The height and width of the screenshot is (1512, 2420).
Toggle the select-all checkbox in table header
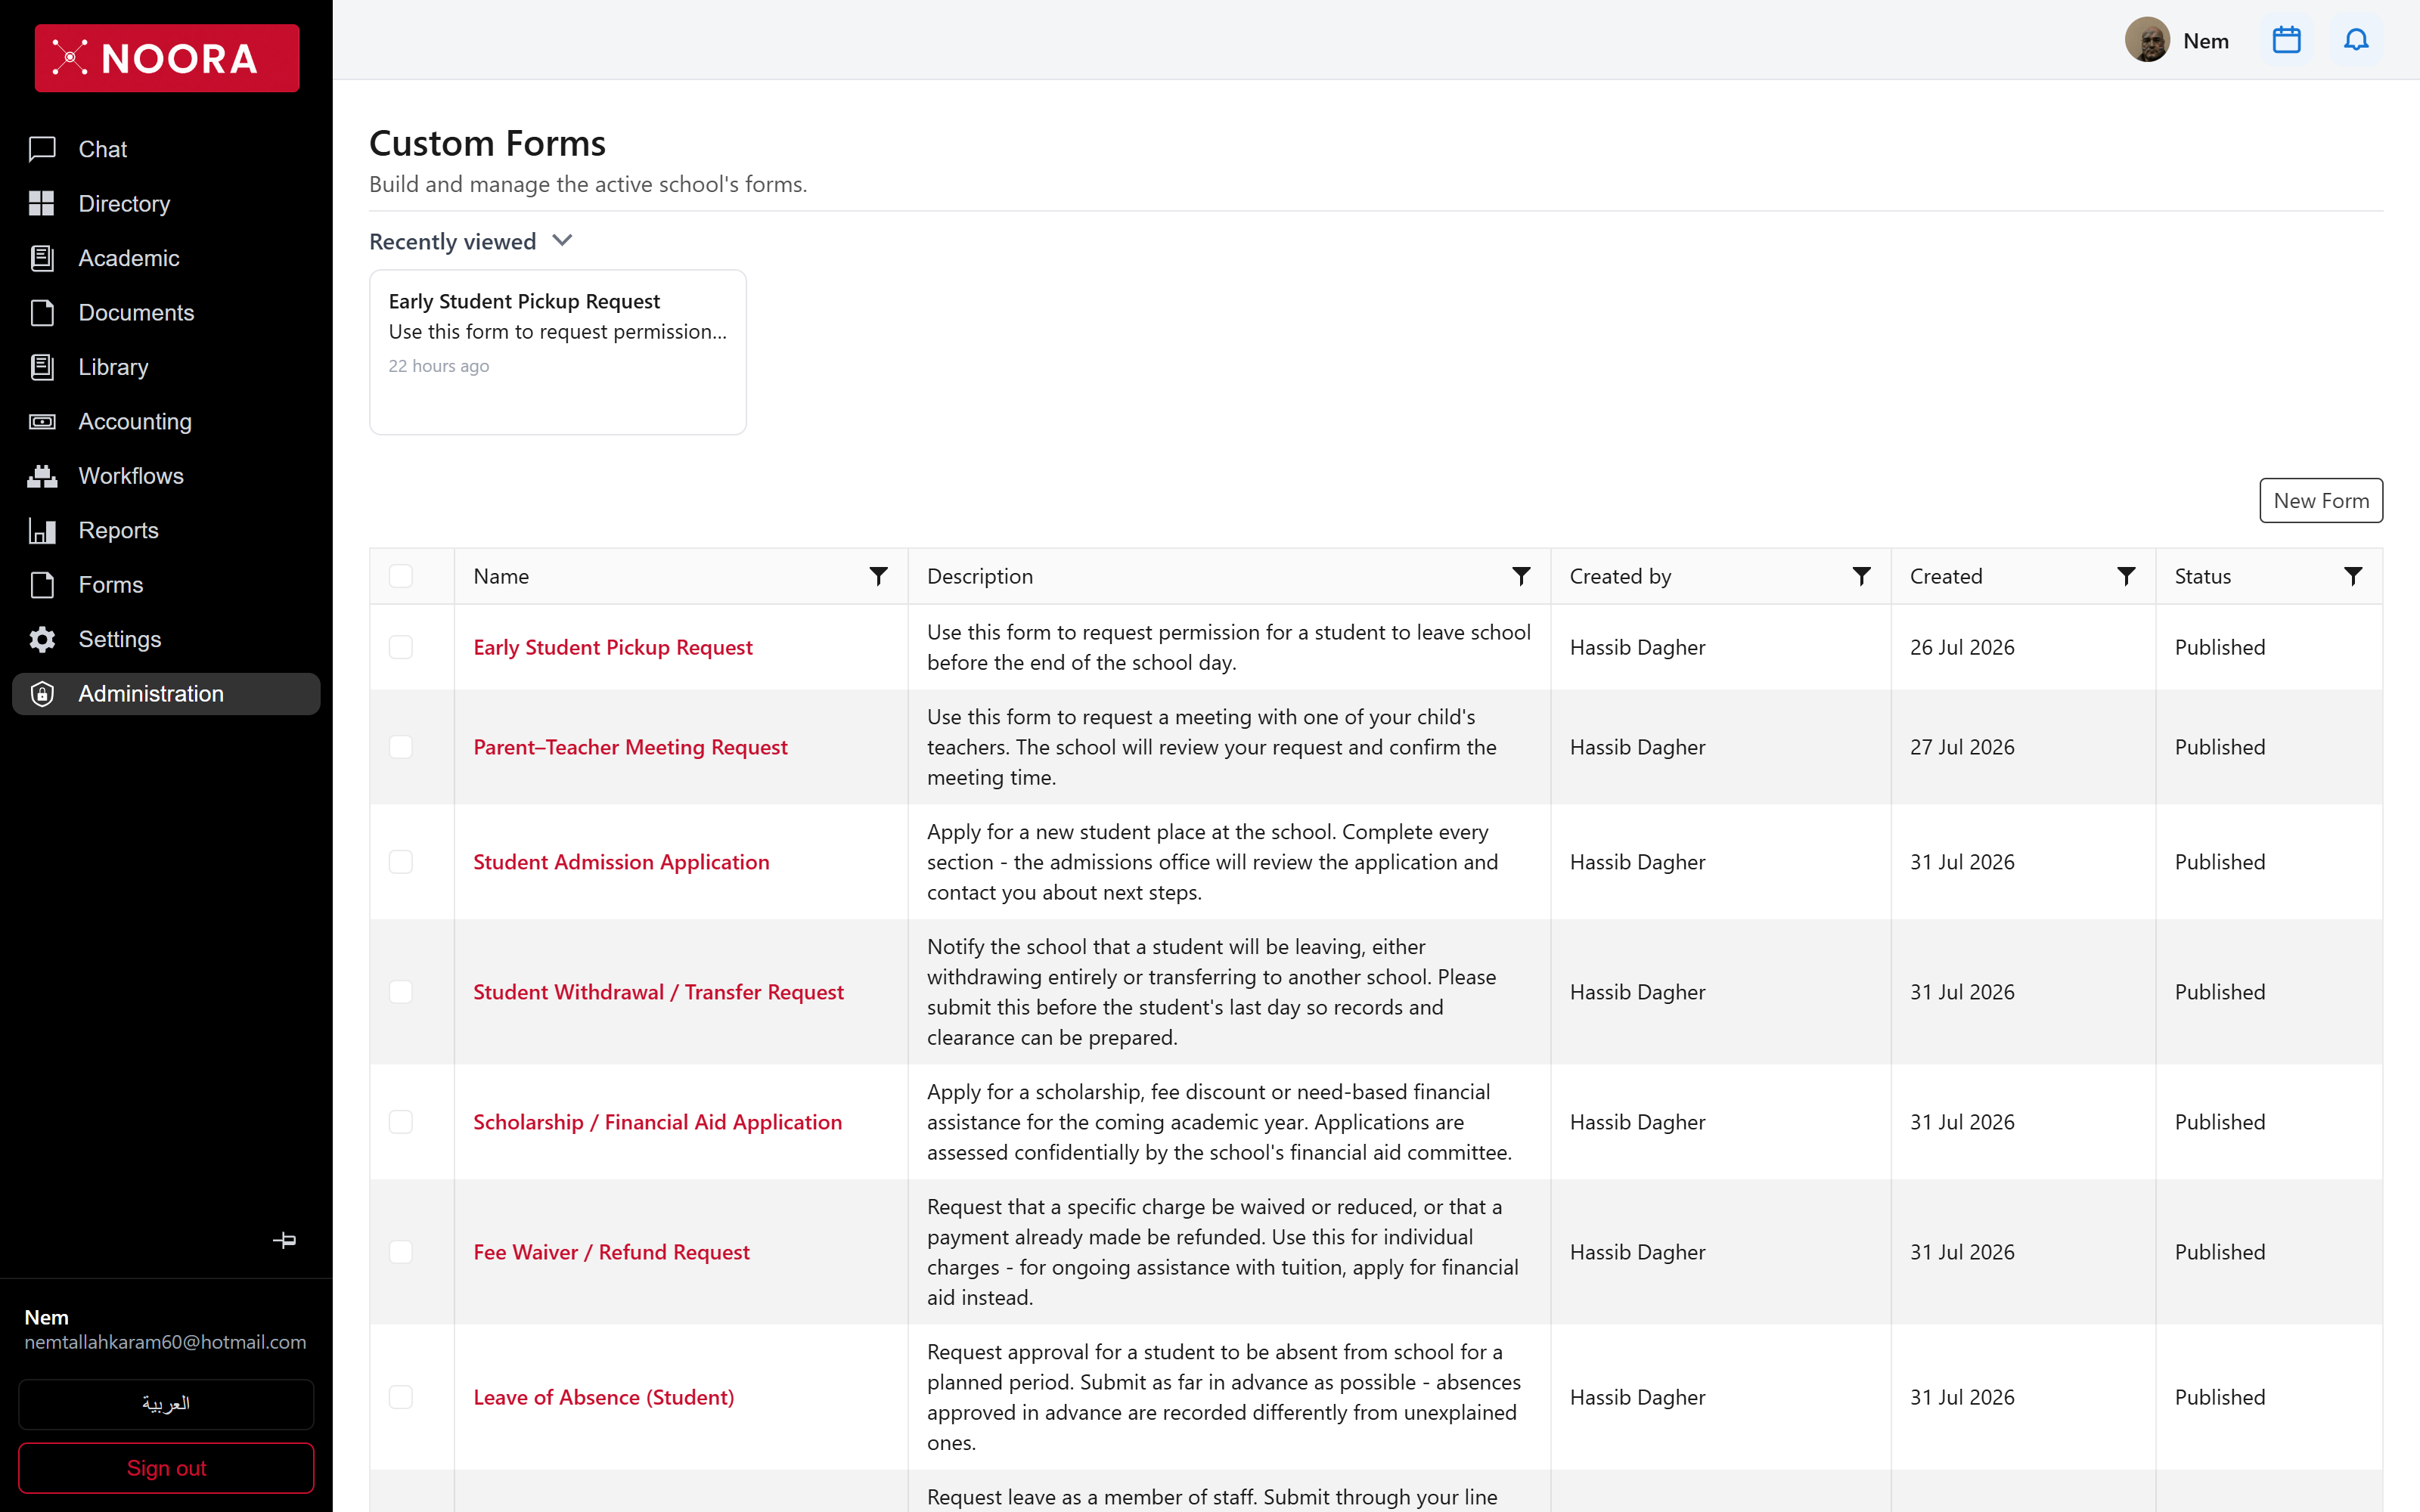[x=401, y=576]
